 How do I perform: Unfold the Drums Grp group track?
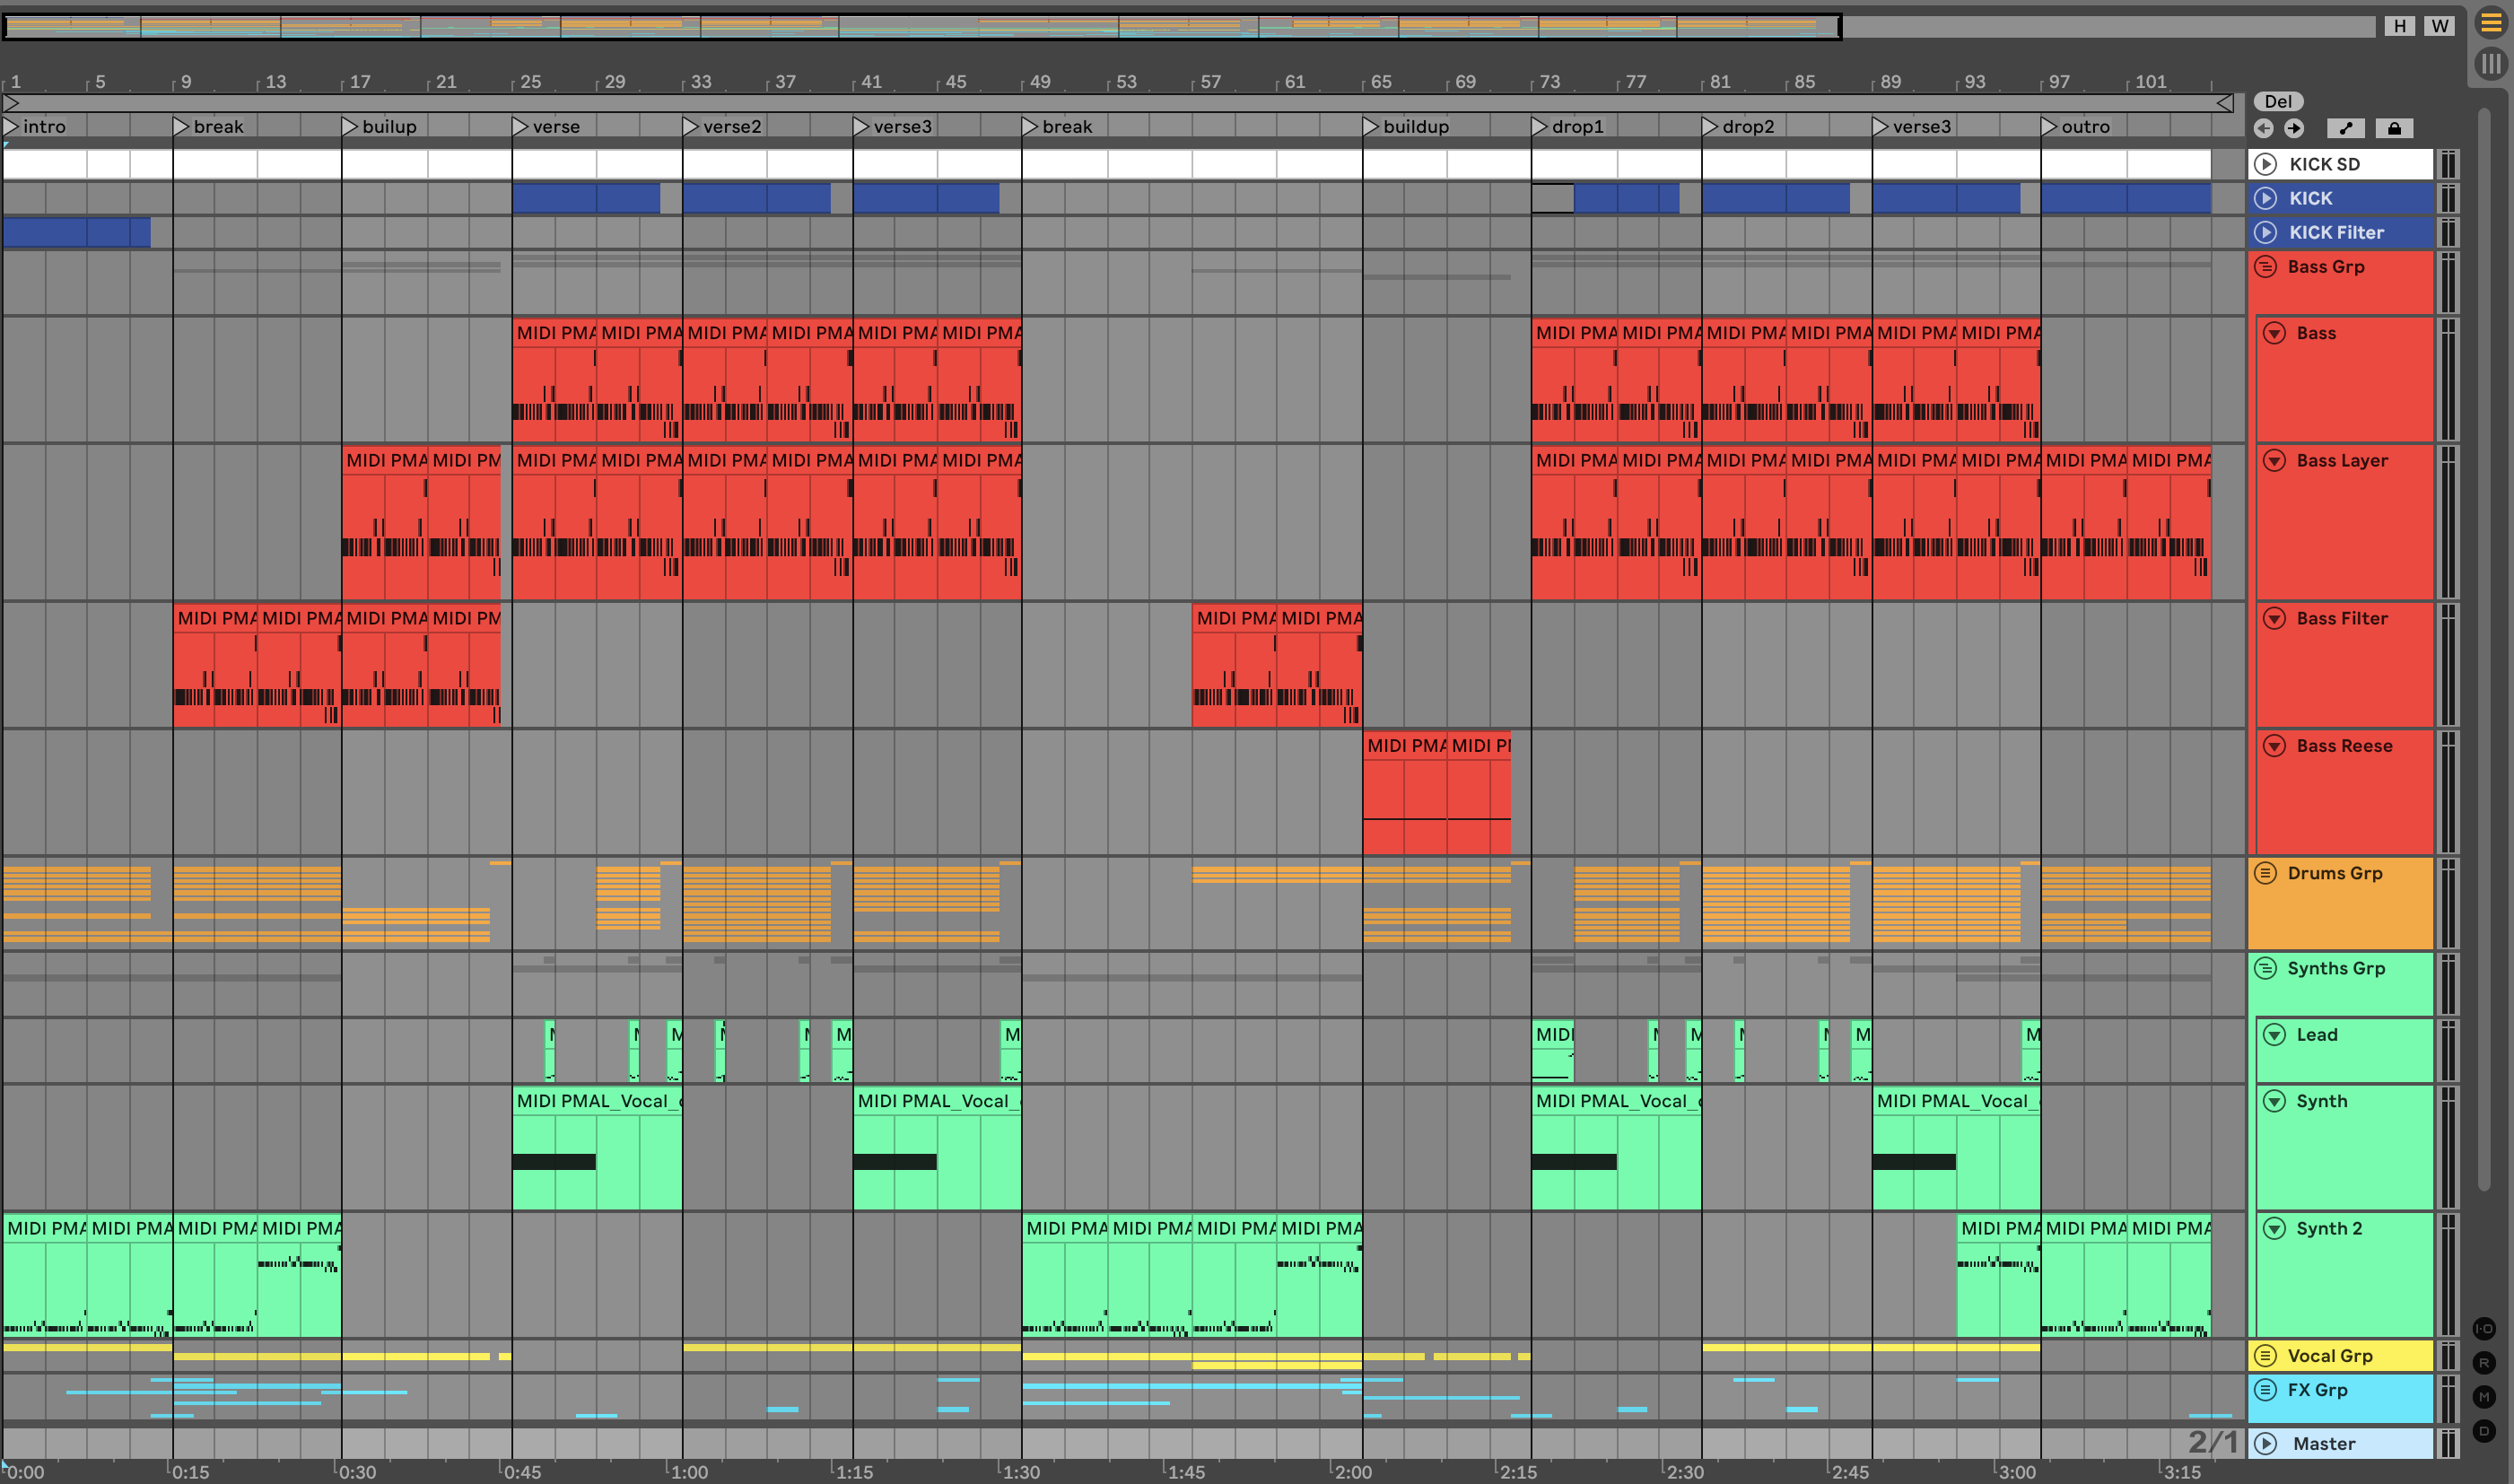[x=2265, y=873]
